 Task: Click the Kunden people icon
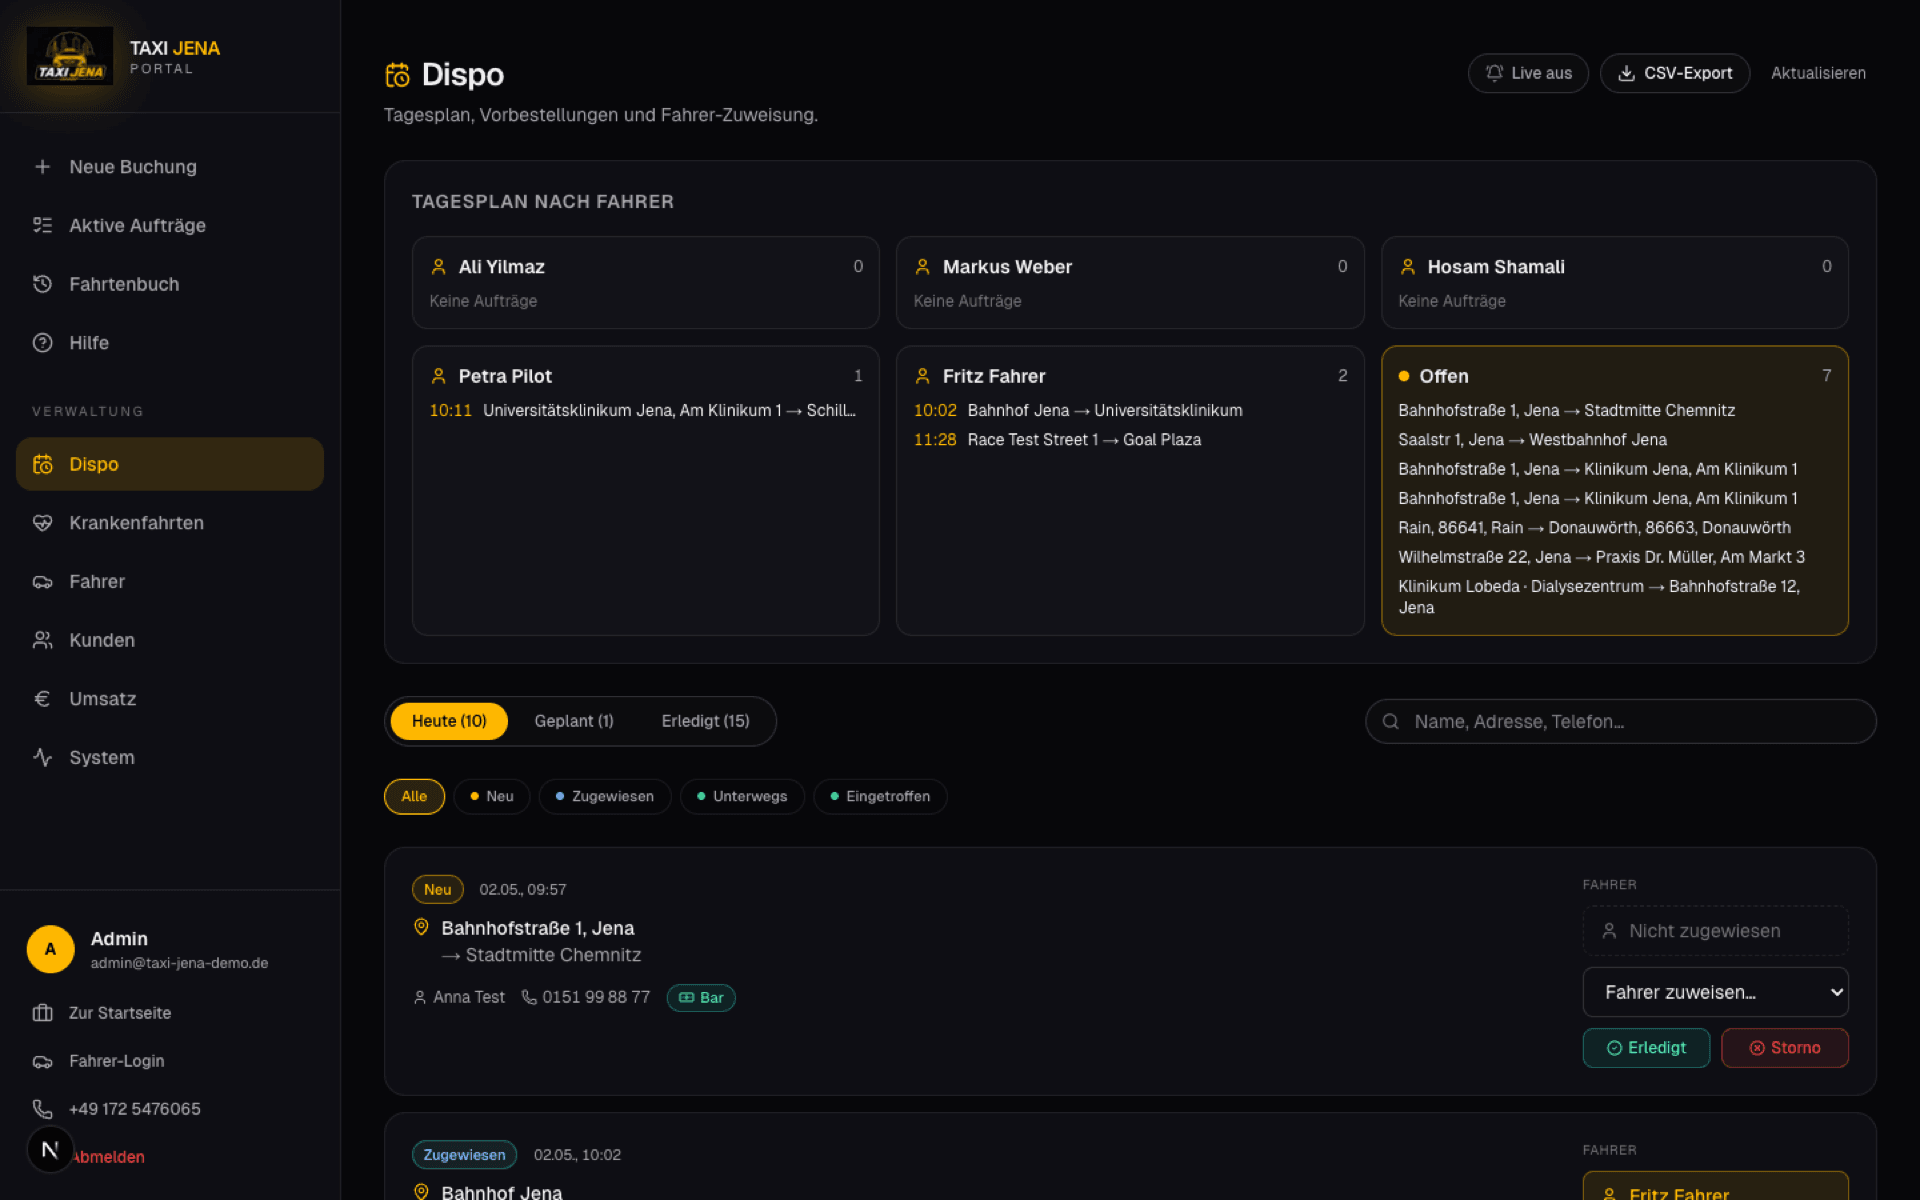click(42, 640)
